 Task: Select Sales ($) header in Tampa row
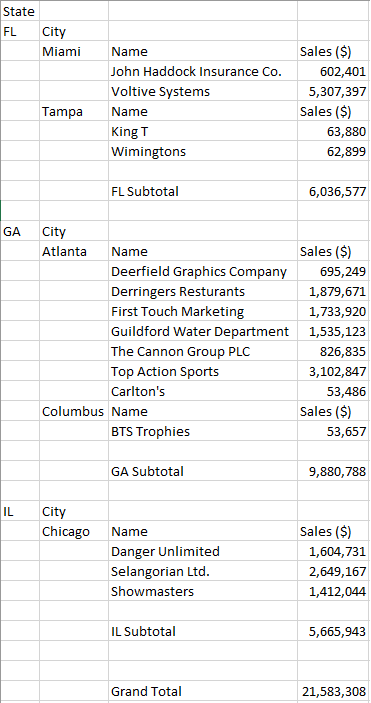click(334, 111)
